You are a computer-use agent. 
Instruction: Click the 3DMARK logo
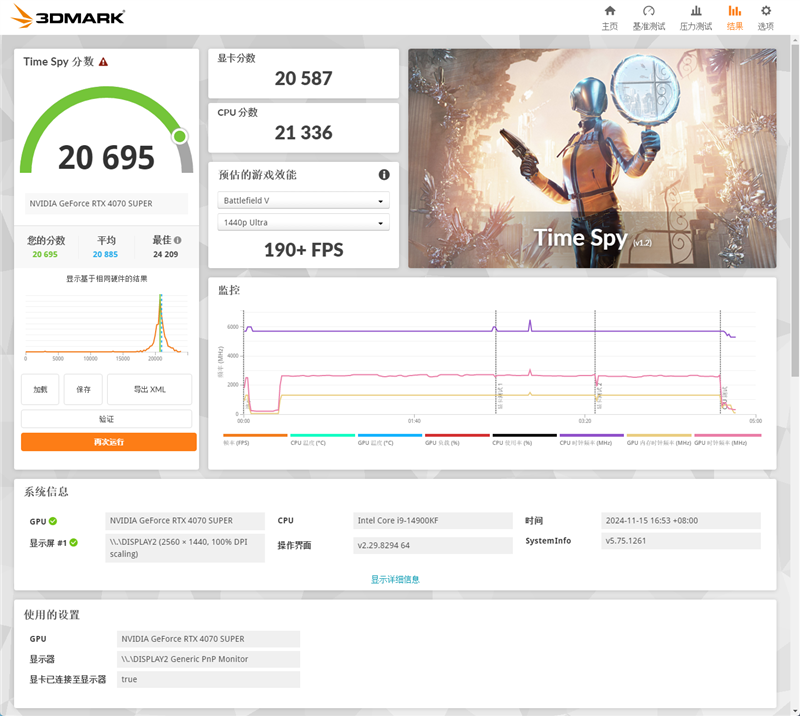(x=65, y=16)
